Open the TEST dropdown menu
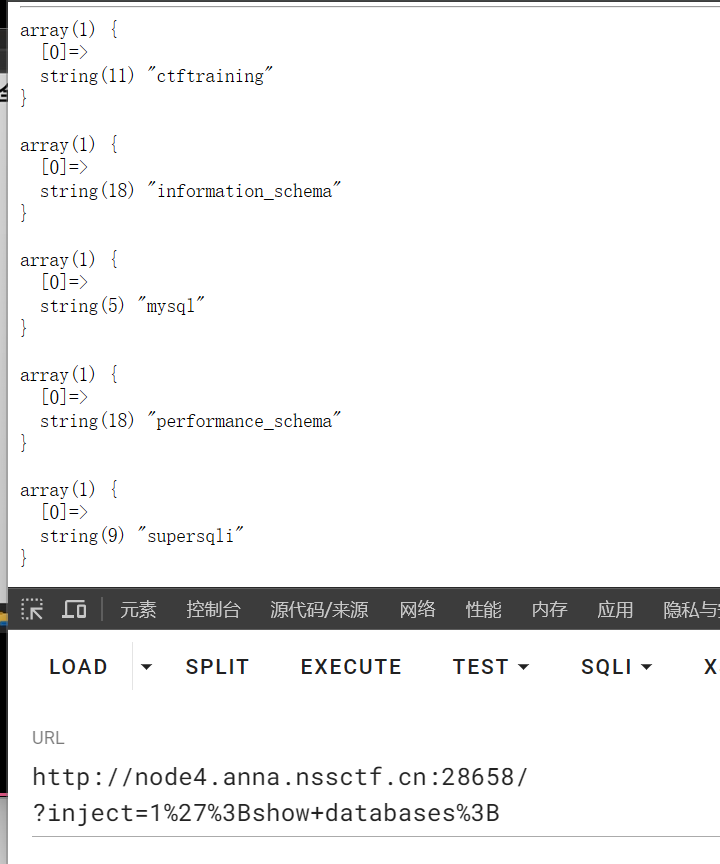720x864 pixels. [491, 667]
